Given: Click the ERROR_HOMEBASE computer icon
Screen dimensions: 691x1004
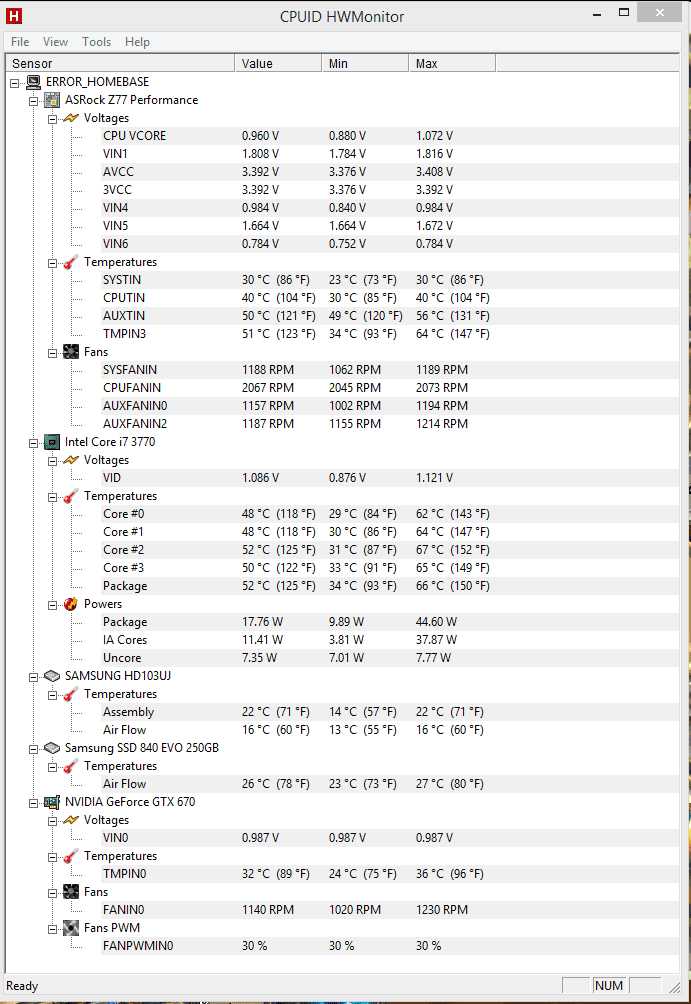Looking at the screenshot, I should tap(33, 82).
